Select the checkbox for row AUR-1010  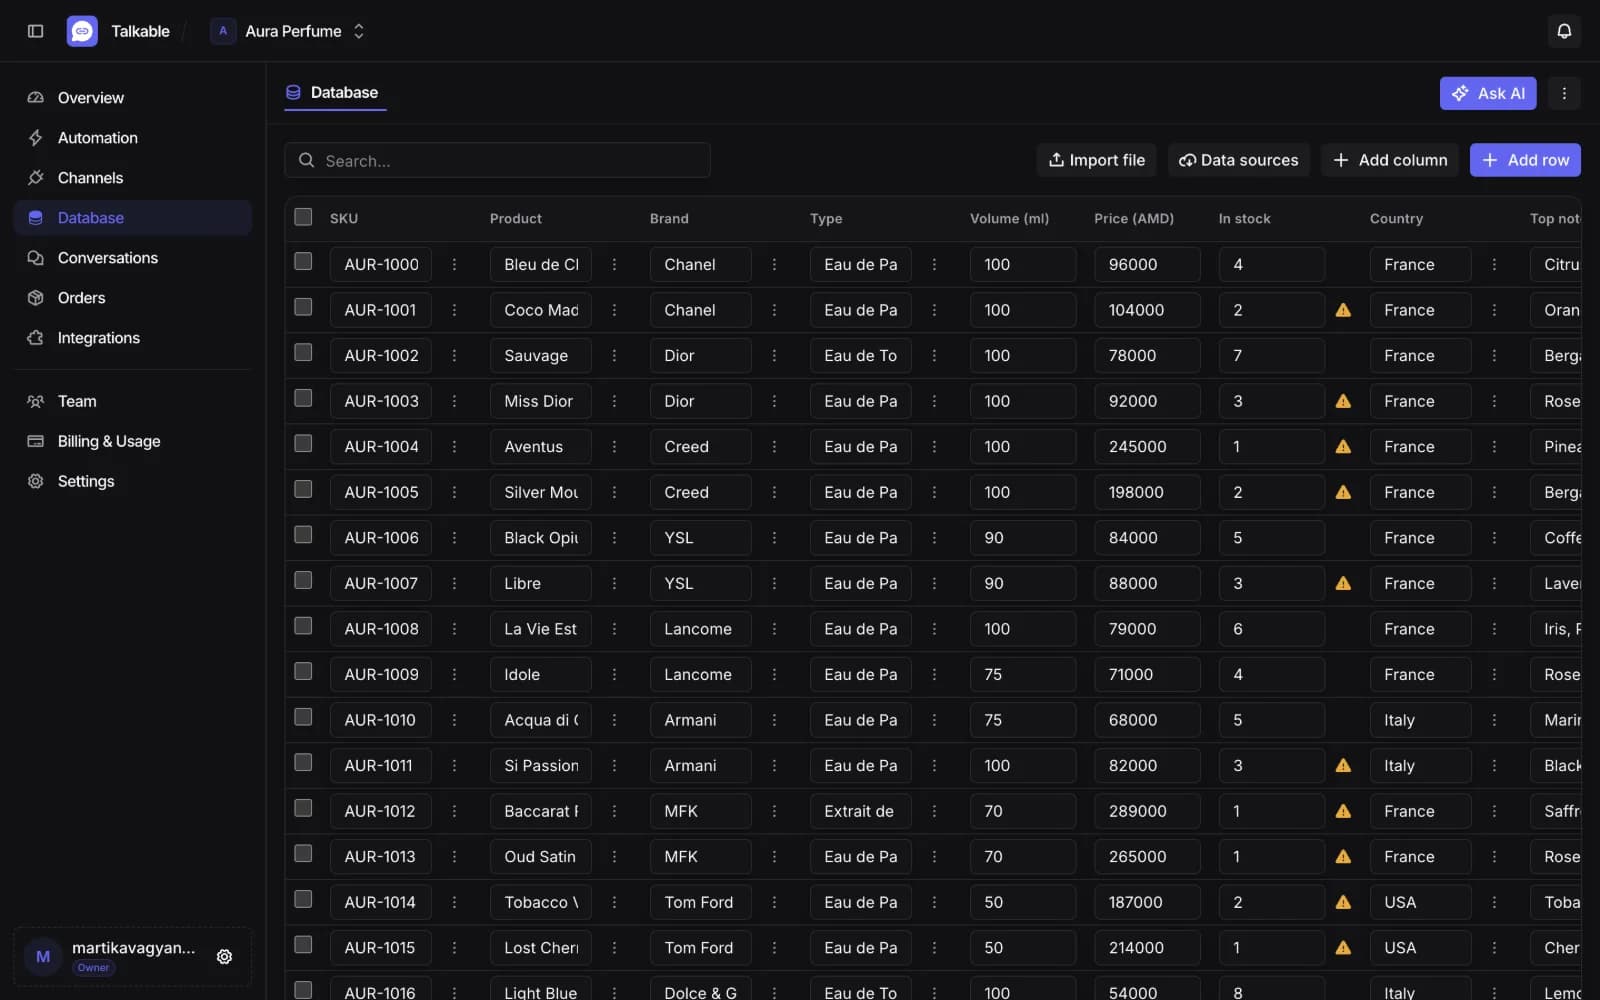(x=303, y=717)
